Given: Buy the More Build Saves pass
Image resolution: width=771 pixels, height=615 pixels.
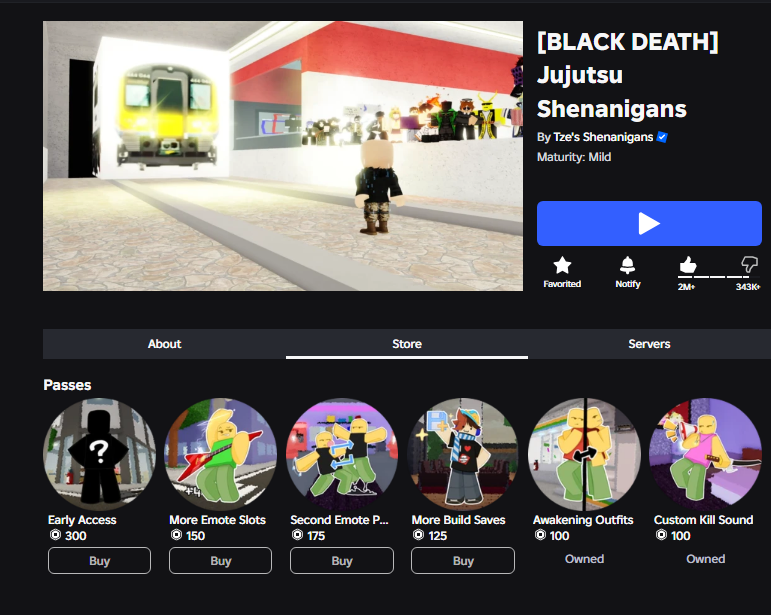Looking at the screenshot, I should 463,560.
